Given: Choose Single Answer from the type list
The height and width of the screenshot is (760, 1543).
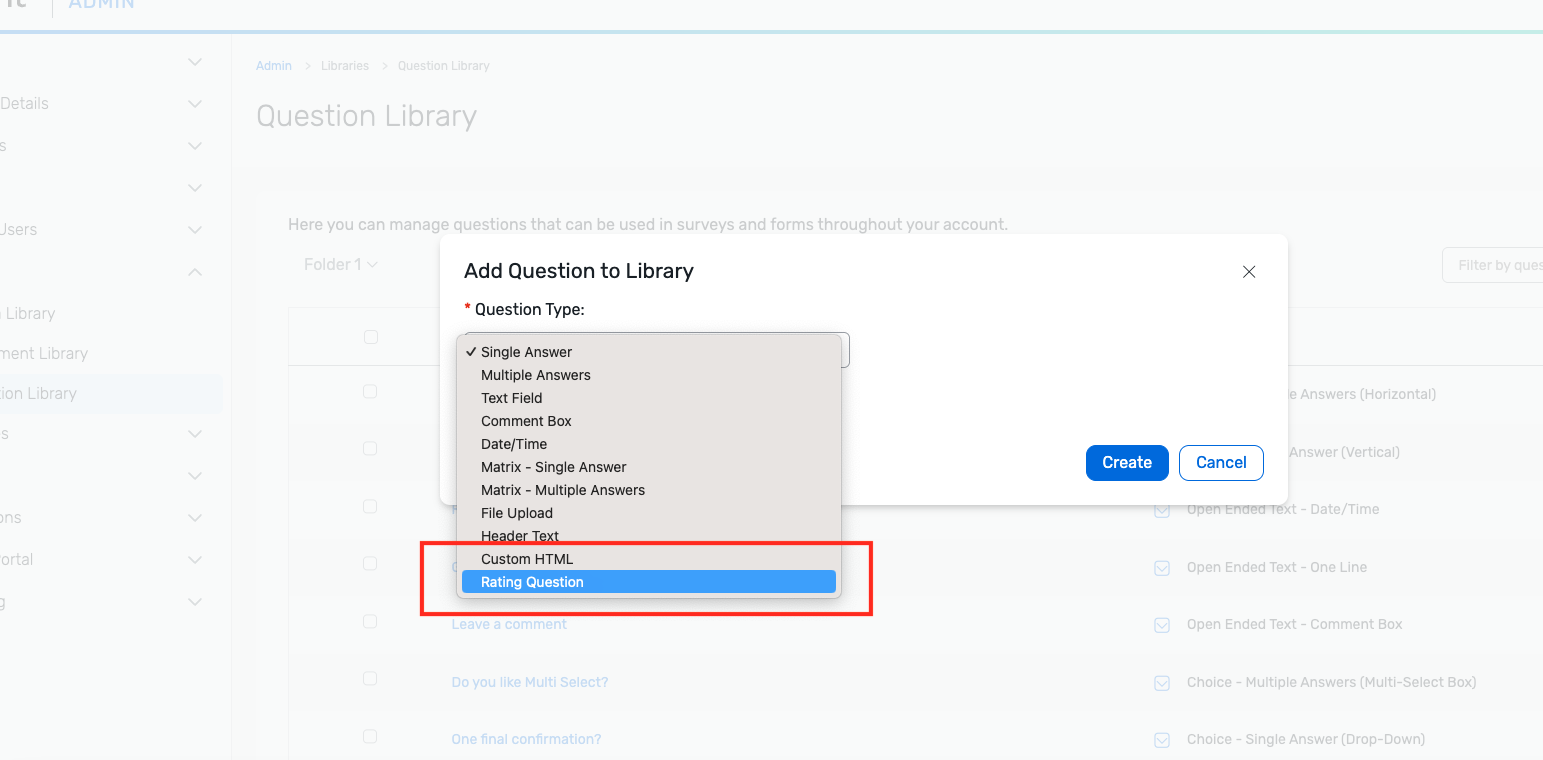Looking at the screenshot, I should tap(648, 352).
